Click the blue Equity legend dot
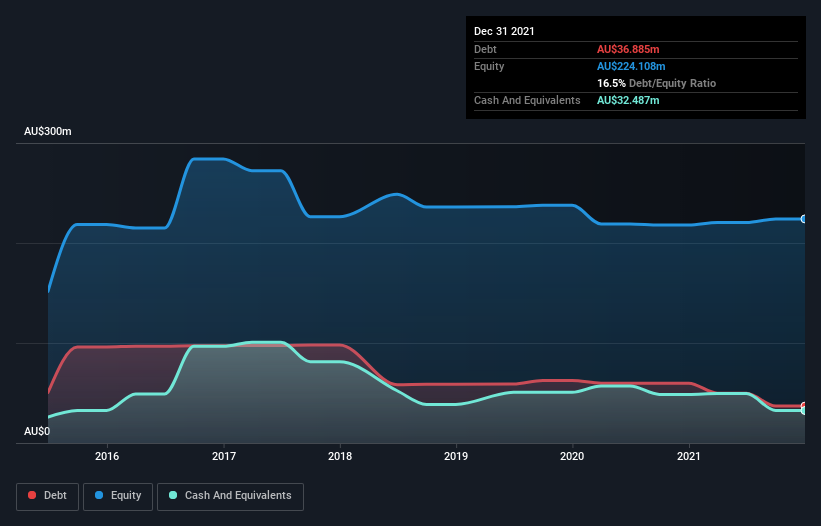821x526 pixels. (x=99, y=495)
